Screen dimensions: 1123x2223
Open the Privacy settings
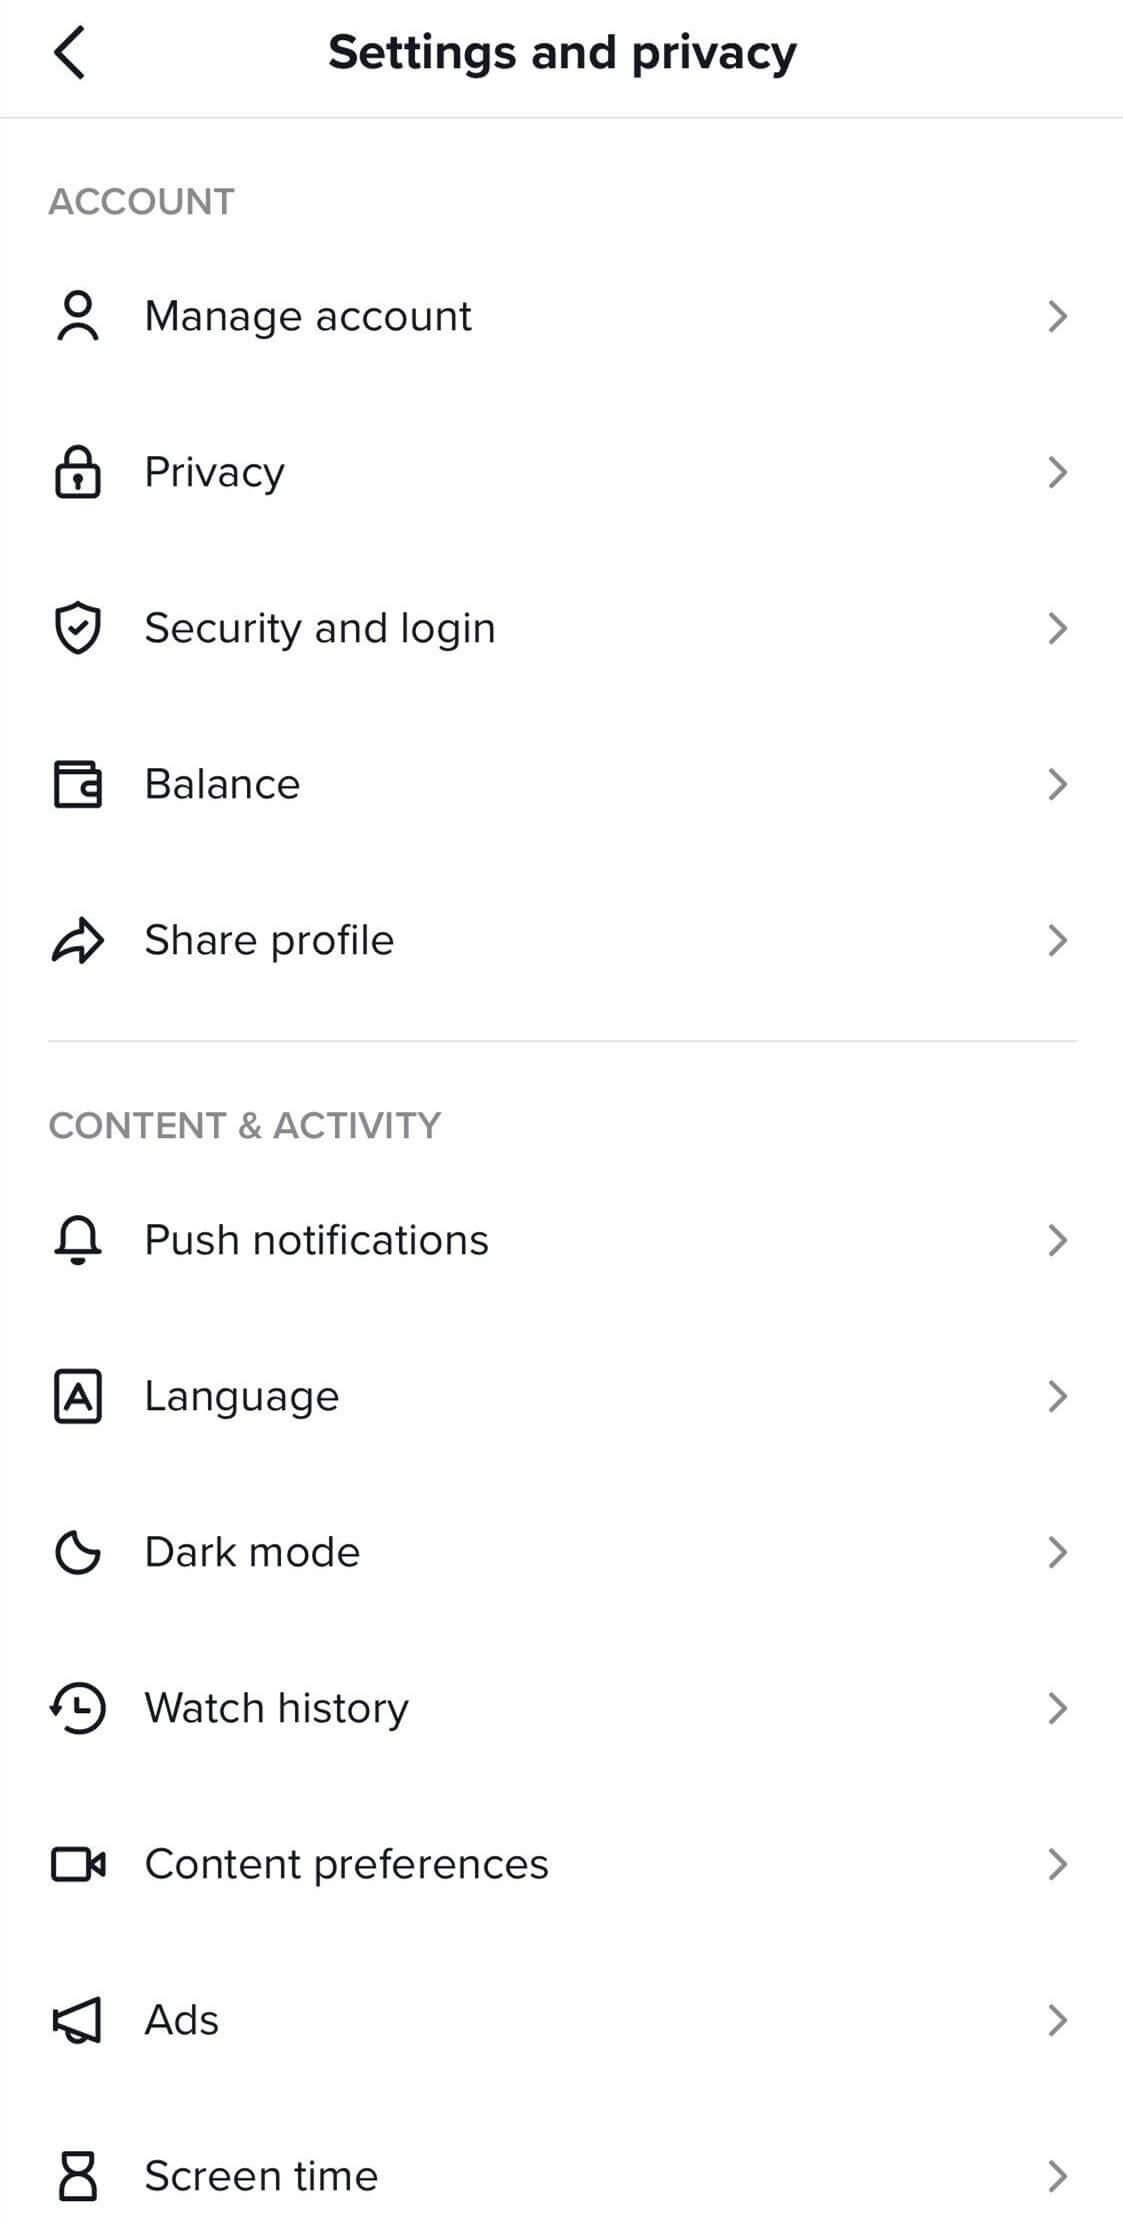(x=561, y=472)
